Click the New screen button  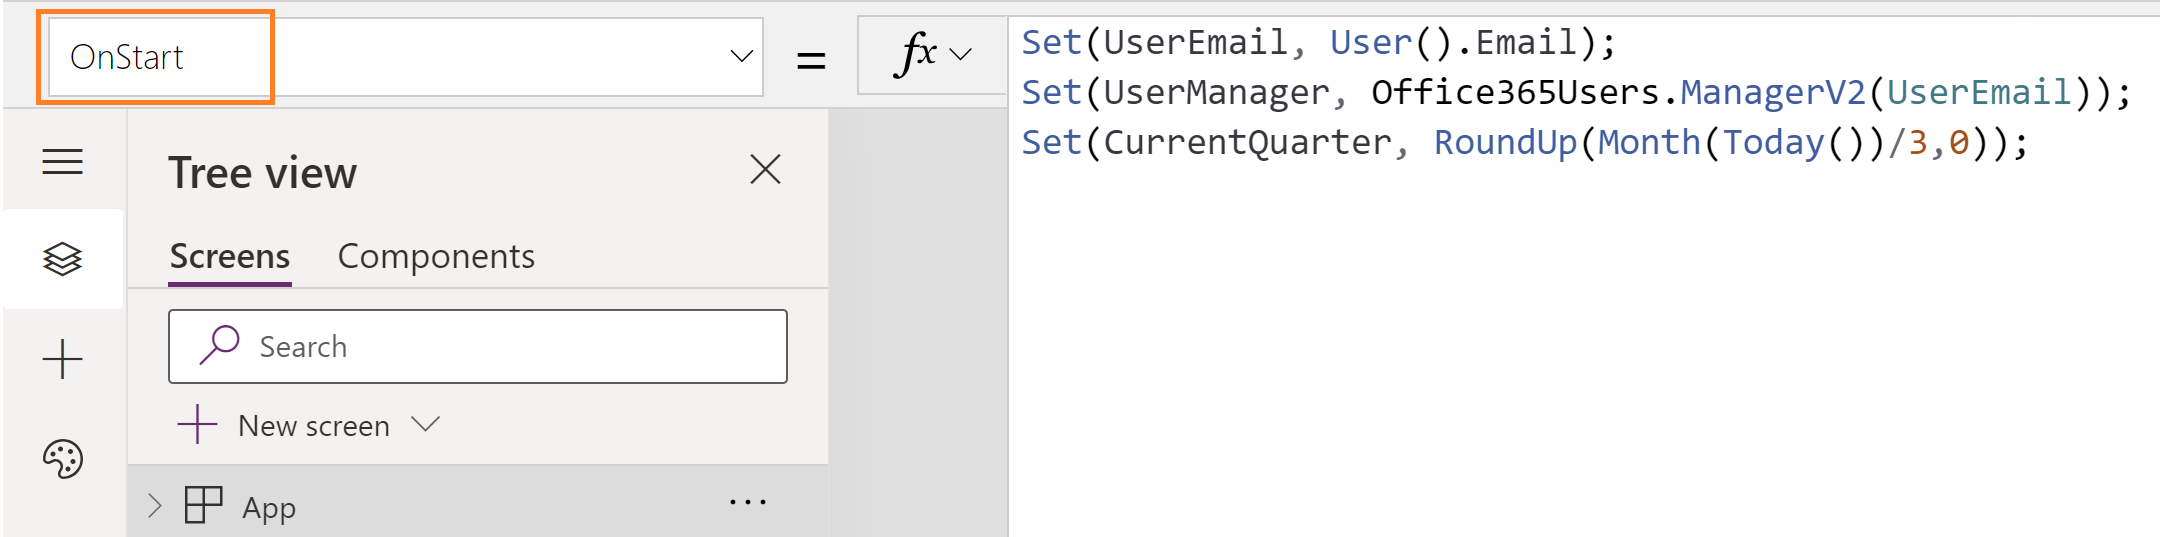click(x=313, y=426)
